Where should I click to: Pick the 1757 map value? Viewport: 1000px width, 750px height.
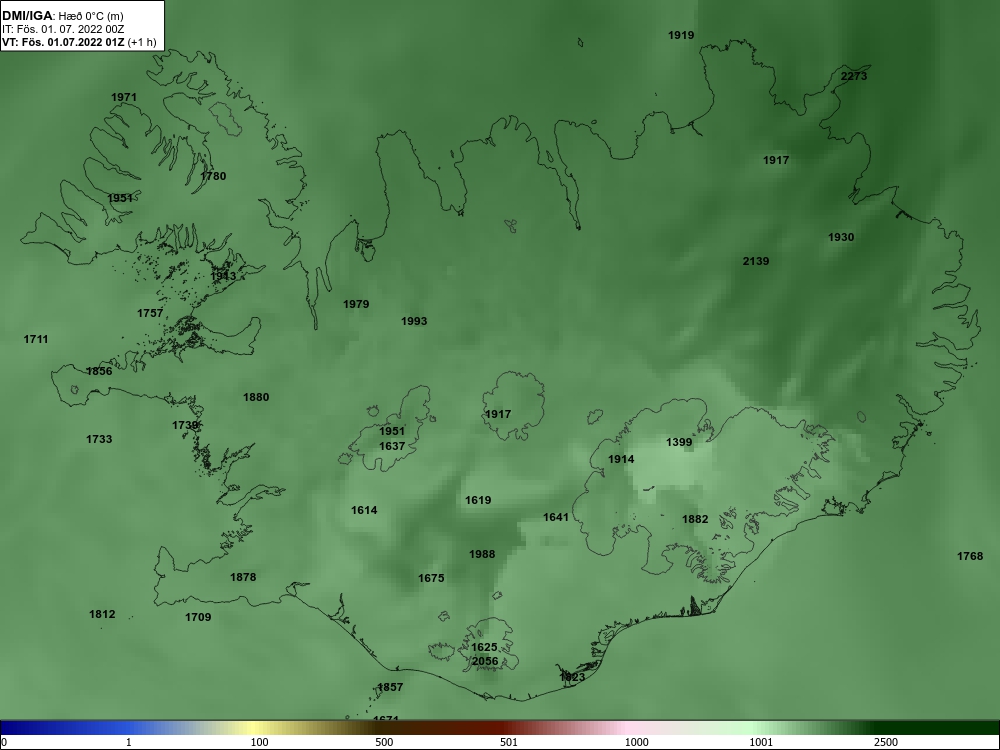(x=150, y=313)
